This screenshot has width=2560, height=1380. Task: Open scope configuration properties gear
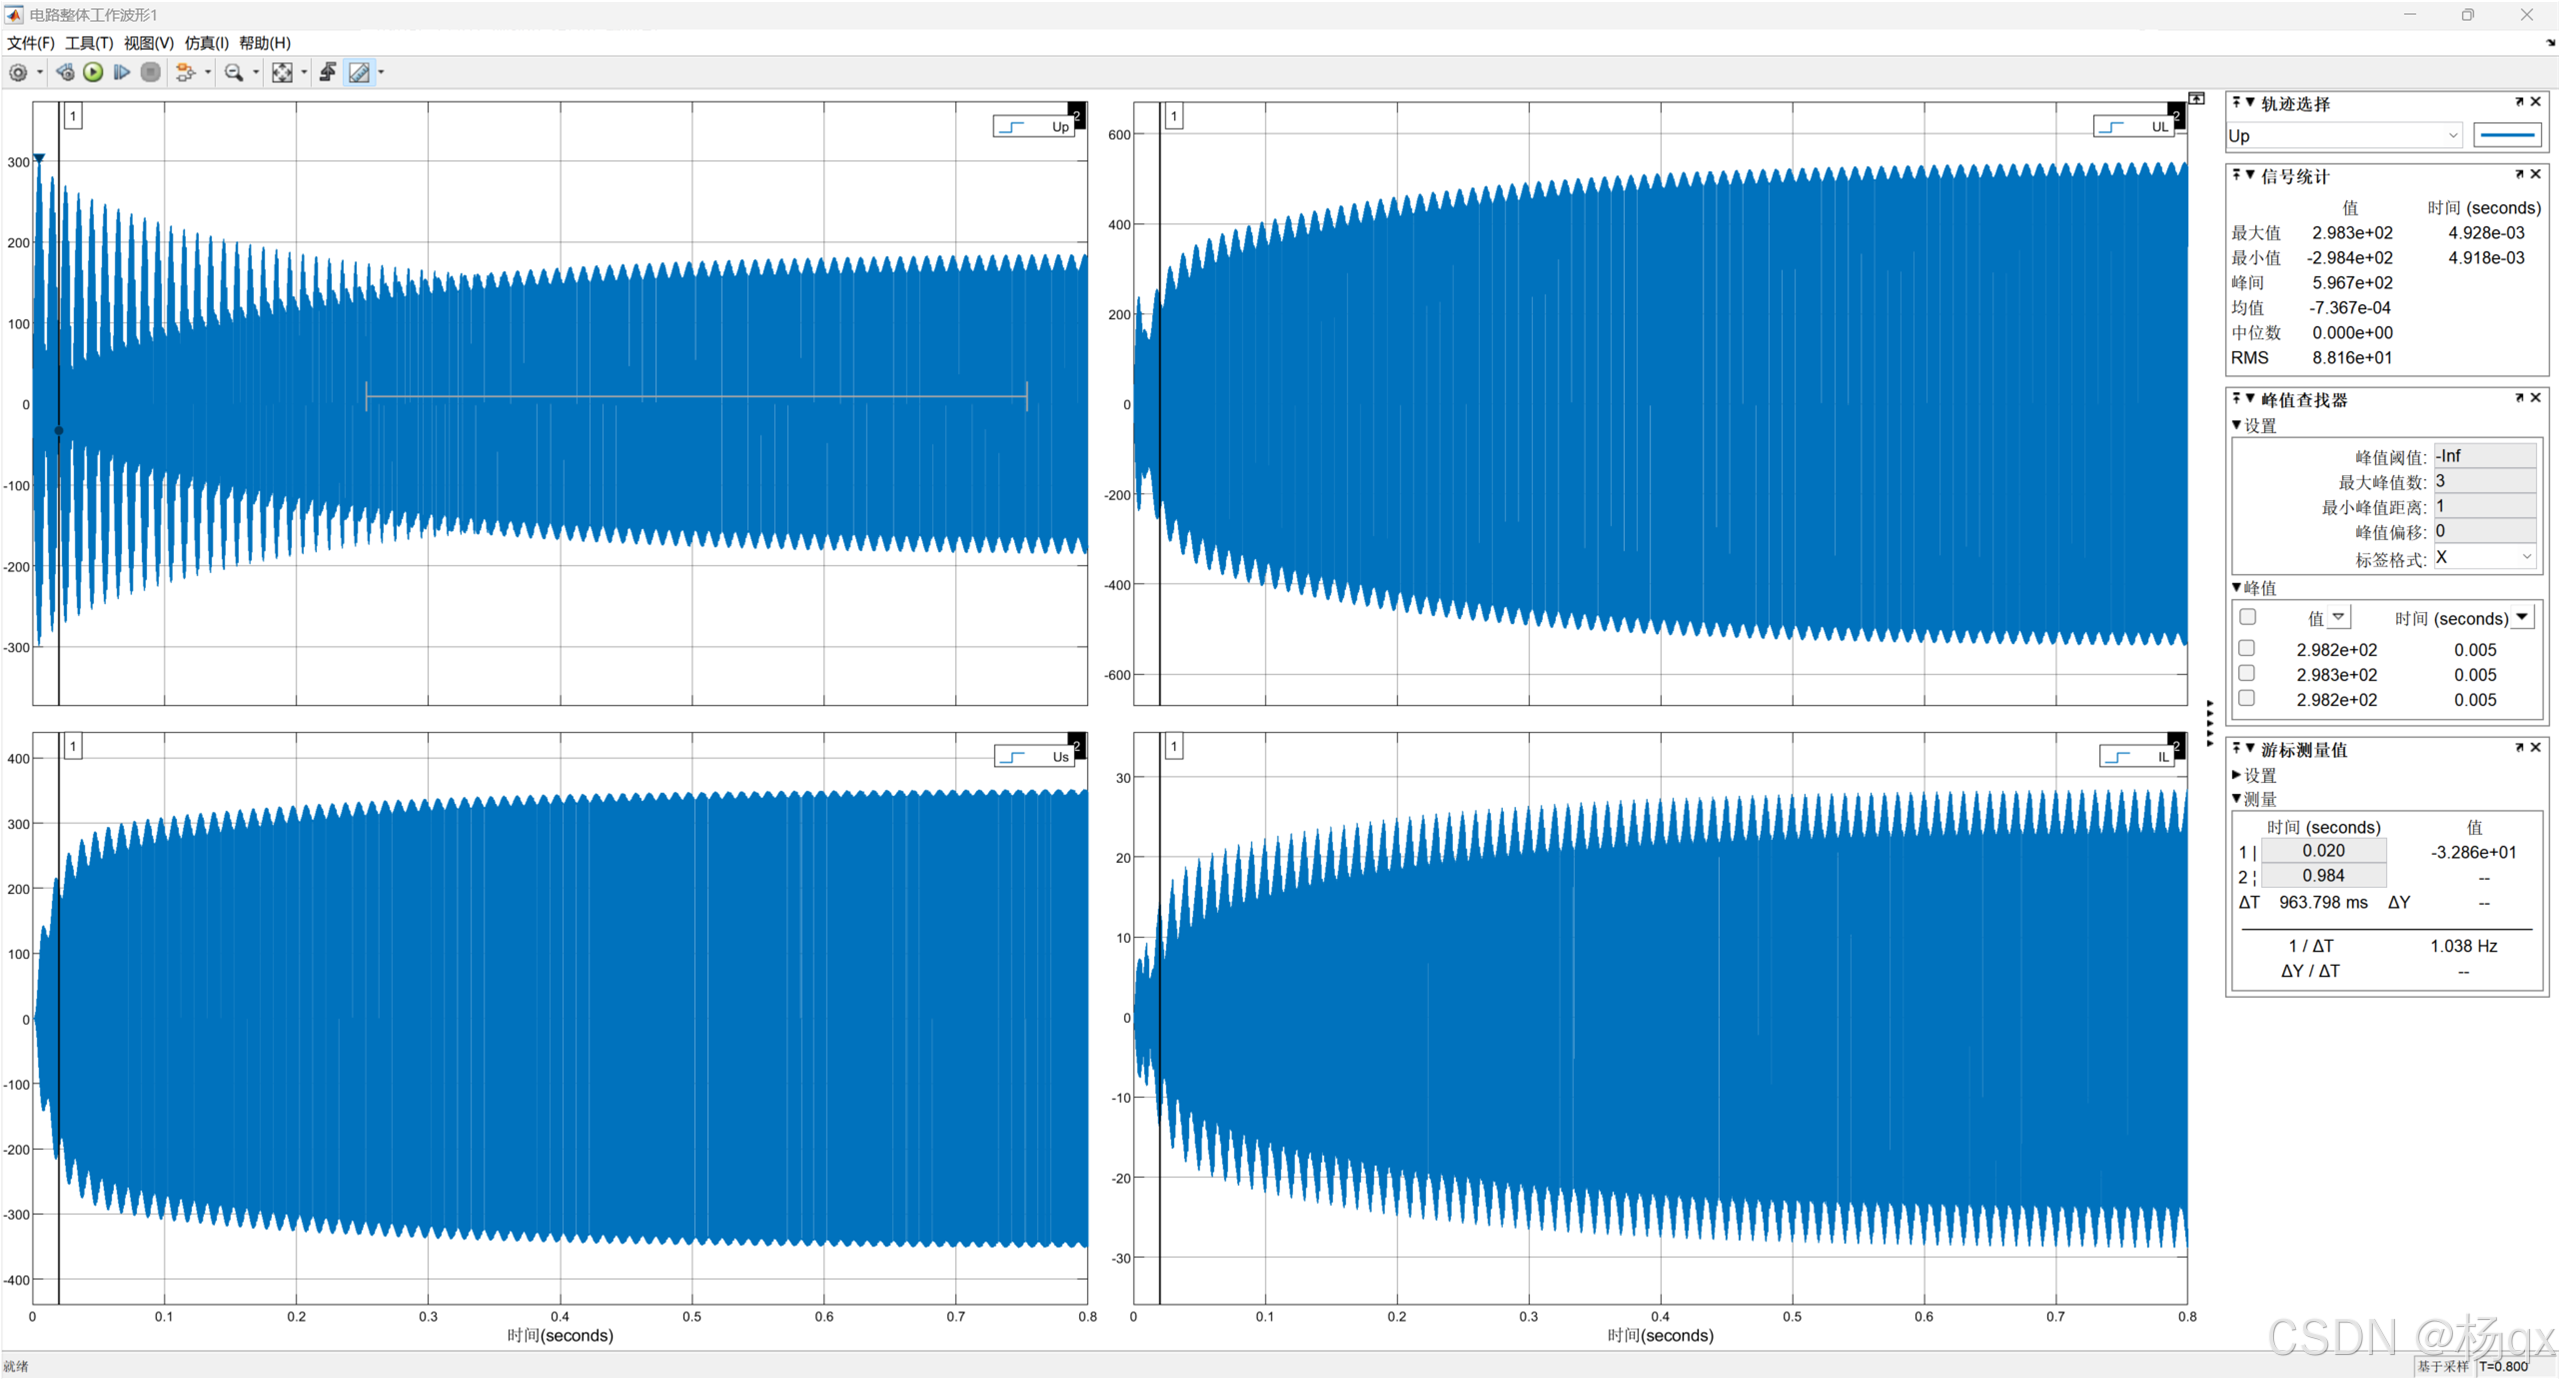tap(18, 72)
